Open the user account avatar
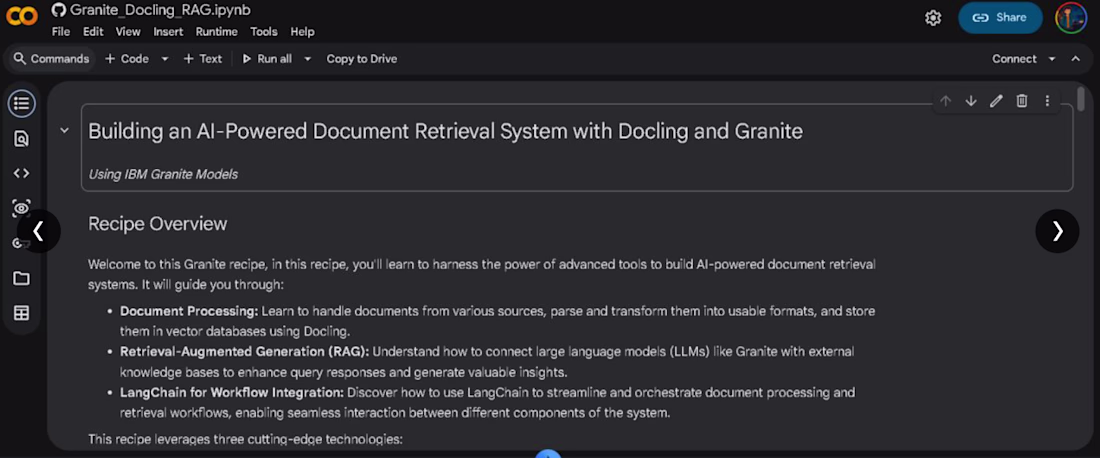This screenshot has width=1100, height=458. pos(1071,18)
